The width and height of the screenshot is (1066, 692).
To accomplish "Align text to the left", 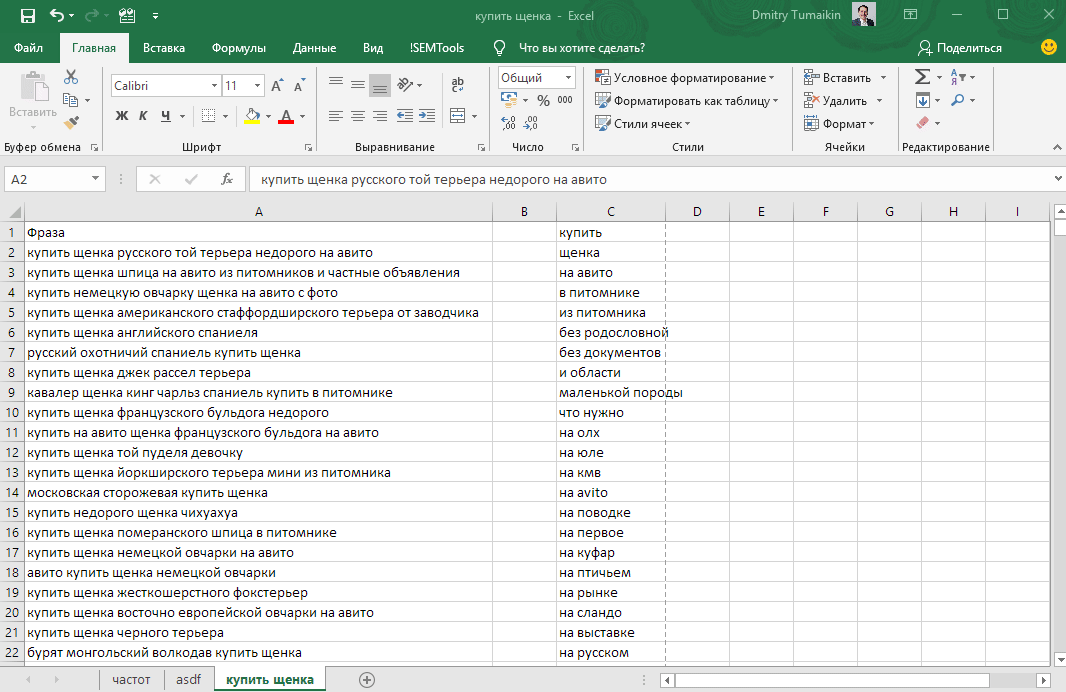I will click(336, 116).
